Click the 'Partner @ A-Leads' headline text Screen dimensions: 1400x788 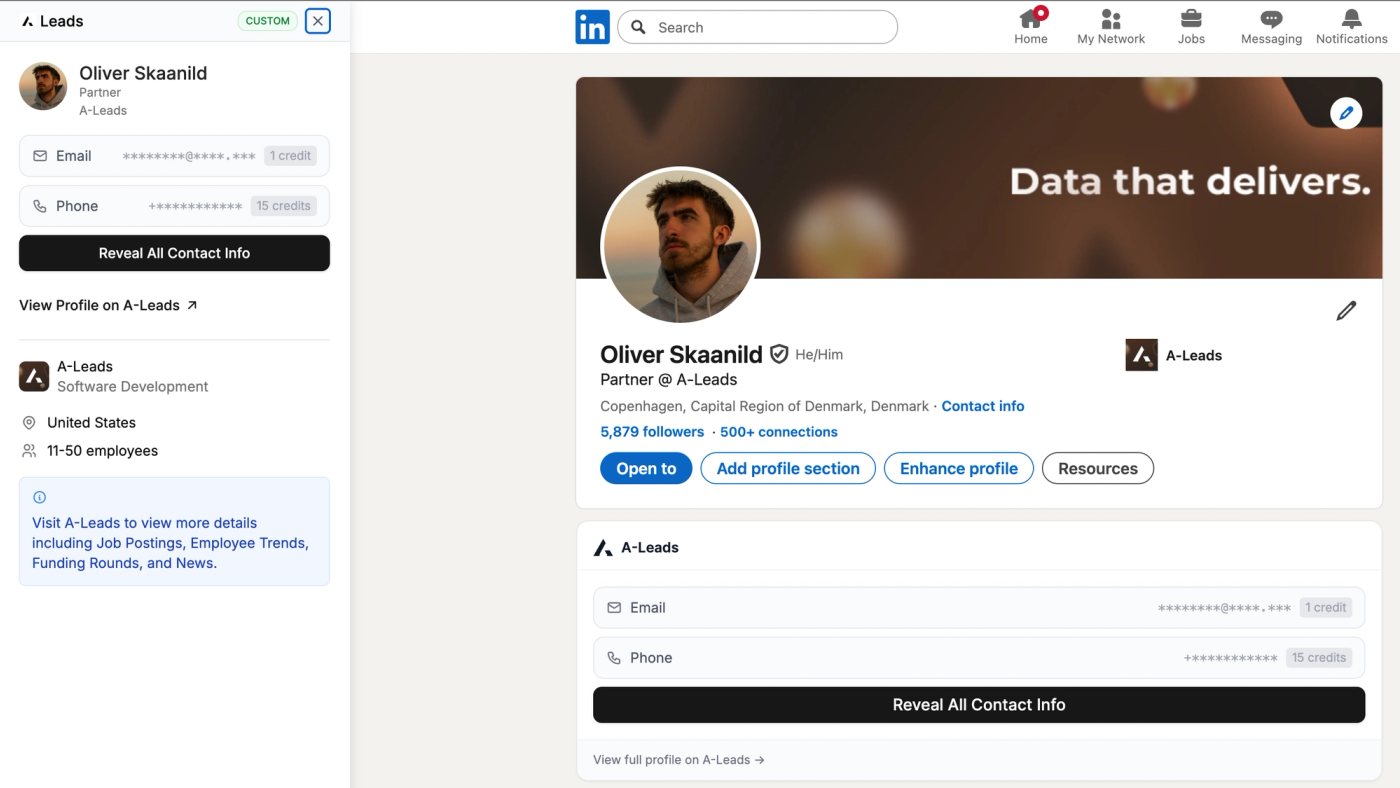(x=669, y=380)
